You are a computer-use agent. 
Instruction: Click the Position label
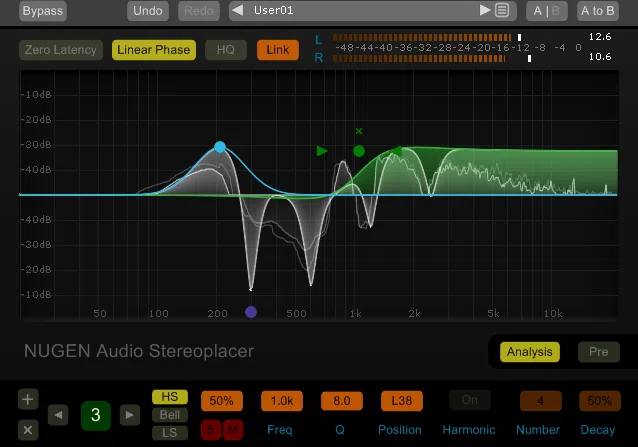[400, 430]
